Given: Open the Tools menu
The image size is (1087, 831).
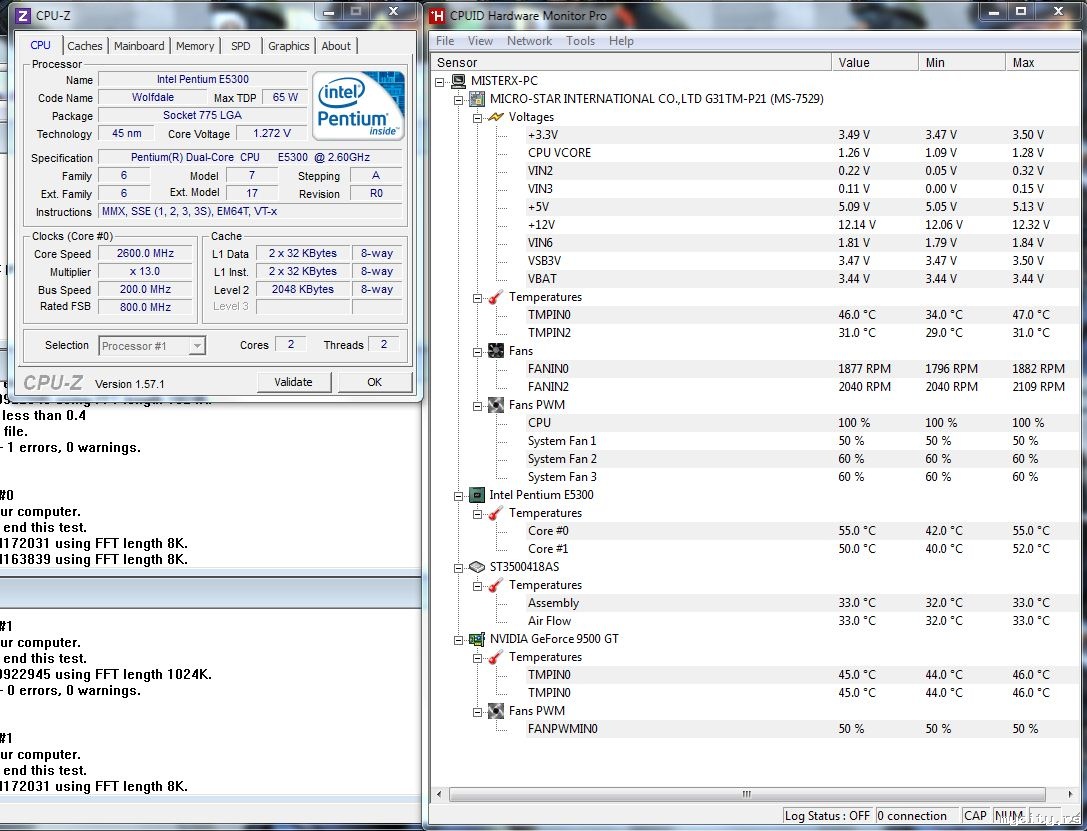Looking at the screenshot, I should [x=580, y=41].
